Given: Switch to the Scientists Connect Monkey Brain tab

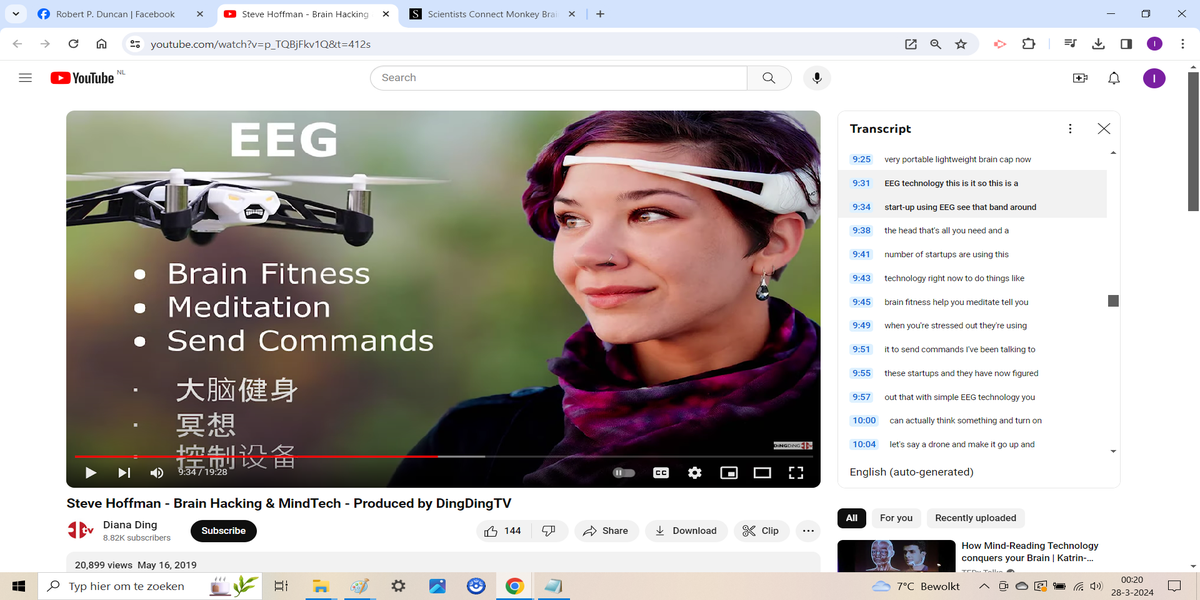Looking at the screenshot, I should click(492, 14).
